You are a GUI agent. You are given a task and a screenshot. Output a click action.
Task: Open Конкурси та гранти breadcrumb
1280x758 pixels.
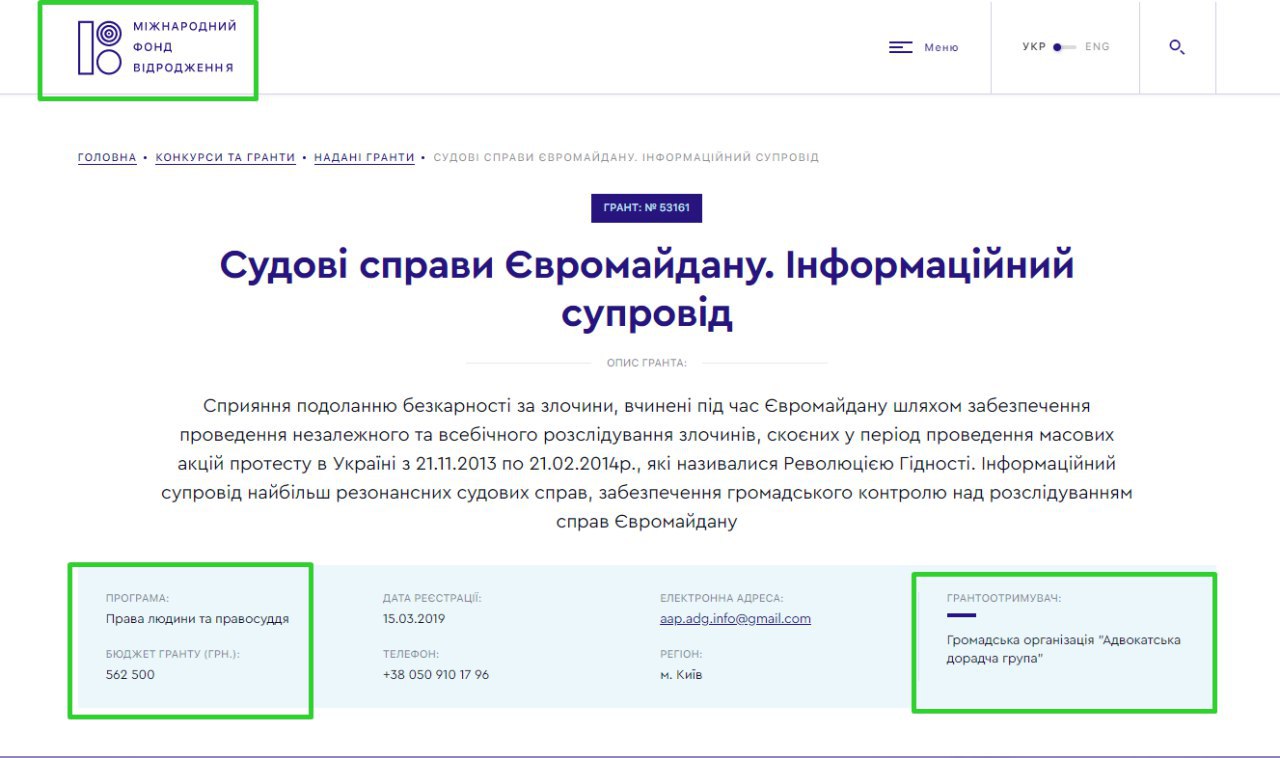[225, 158]
